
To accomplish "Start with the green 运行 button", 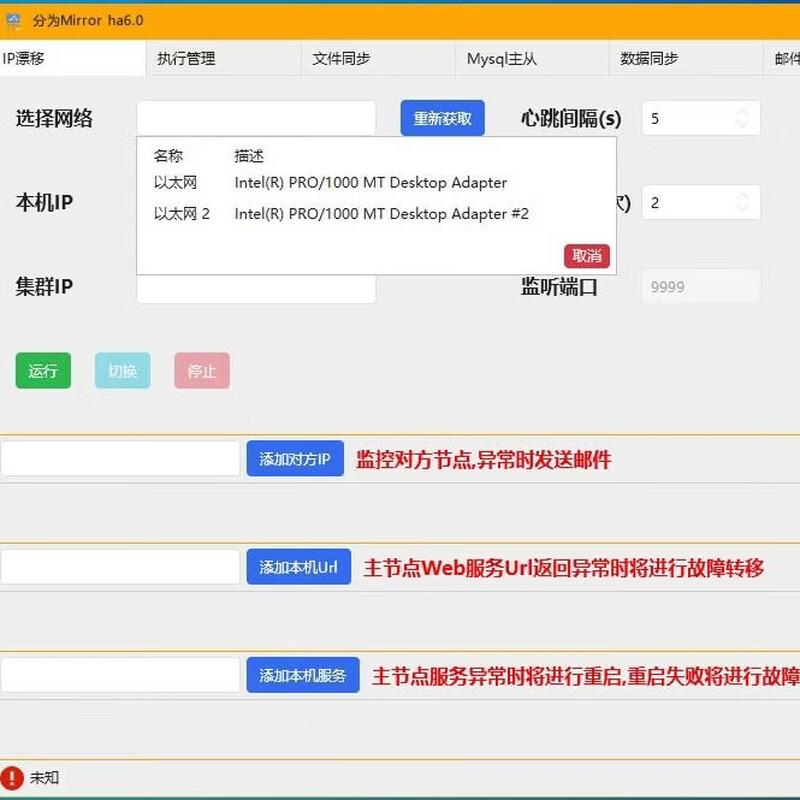I will pos(43,371).
